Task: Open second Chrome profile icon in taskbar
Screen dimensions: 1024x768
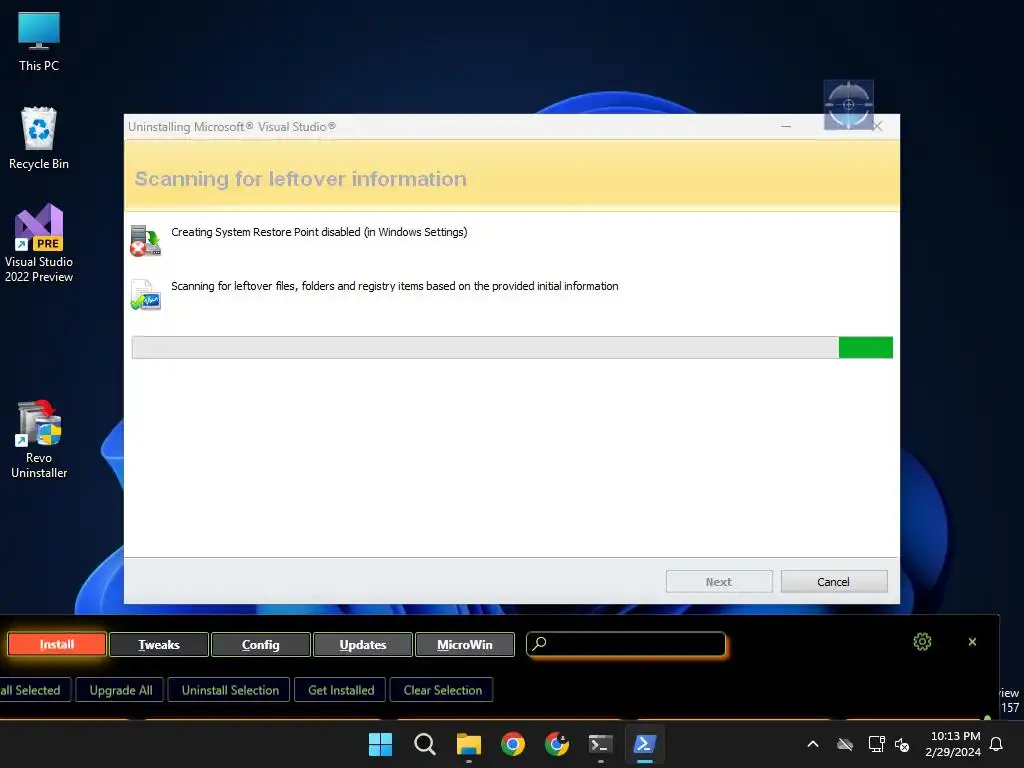Action: click(x=556, y=744)
